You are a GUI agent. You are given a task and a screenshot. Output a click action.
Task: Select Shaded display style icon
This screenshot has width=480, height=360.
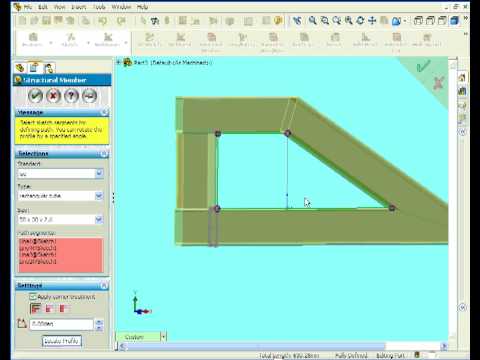[454, 21]
